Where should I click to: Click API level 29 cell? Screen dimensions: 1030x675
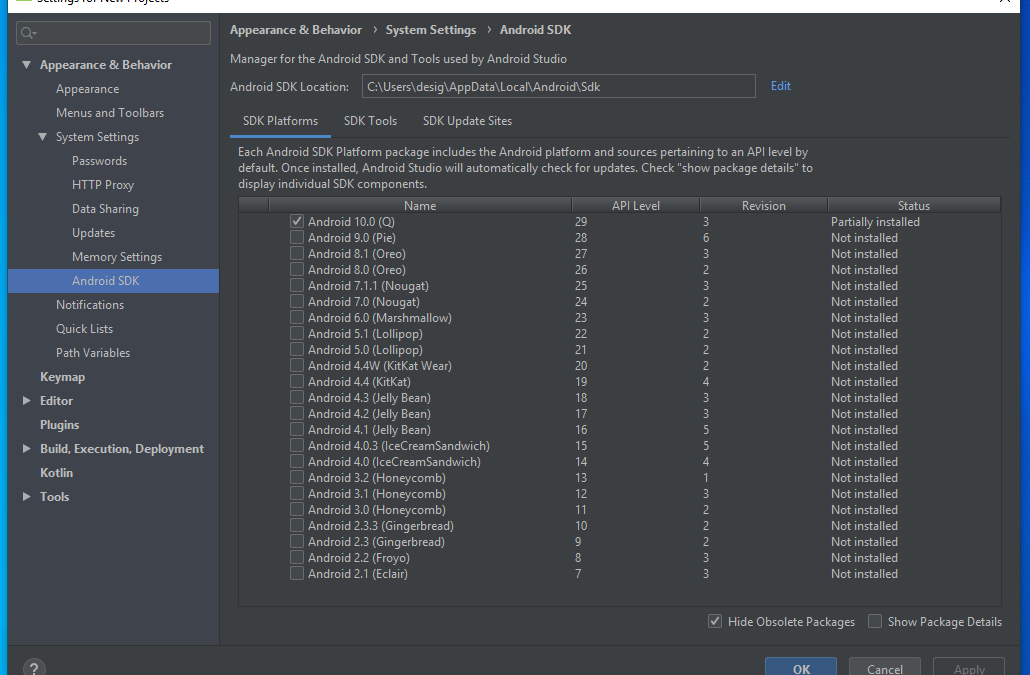click(581, 222)
